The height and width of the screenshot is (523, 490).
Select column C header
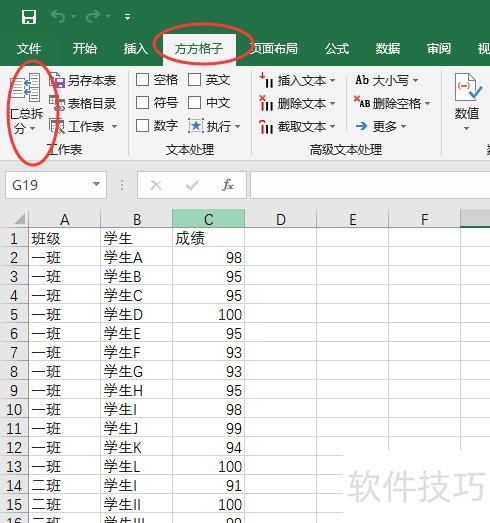208,219
